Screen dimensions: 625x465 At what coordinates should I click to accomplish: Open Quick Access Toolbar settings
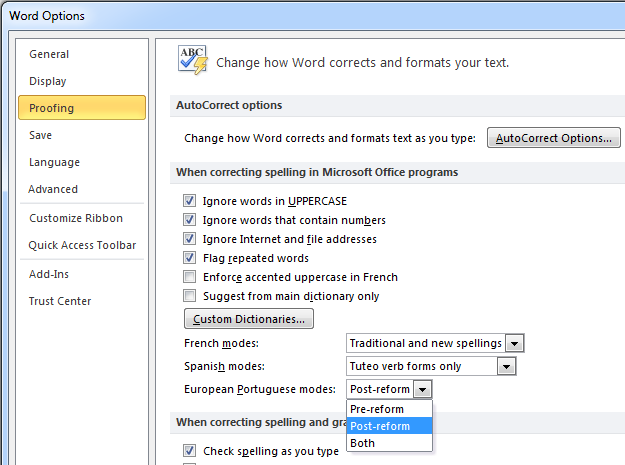coord(82,245)
